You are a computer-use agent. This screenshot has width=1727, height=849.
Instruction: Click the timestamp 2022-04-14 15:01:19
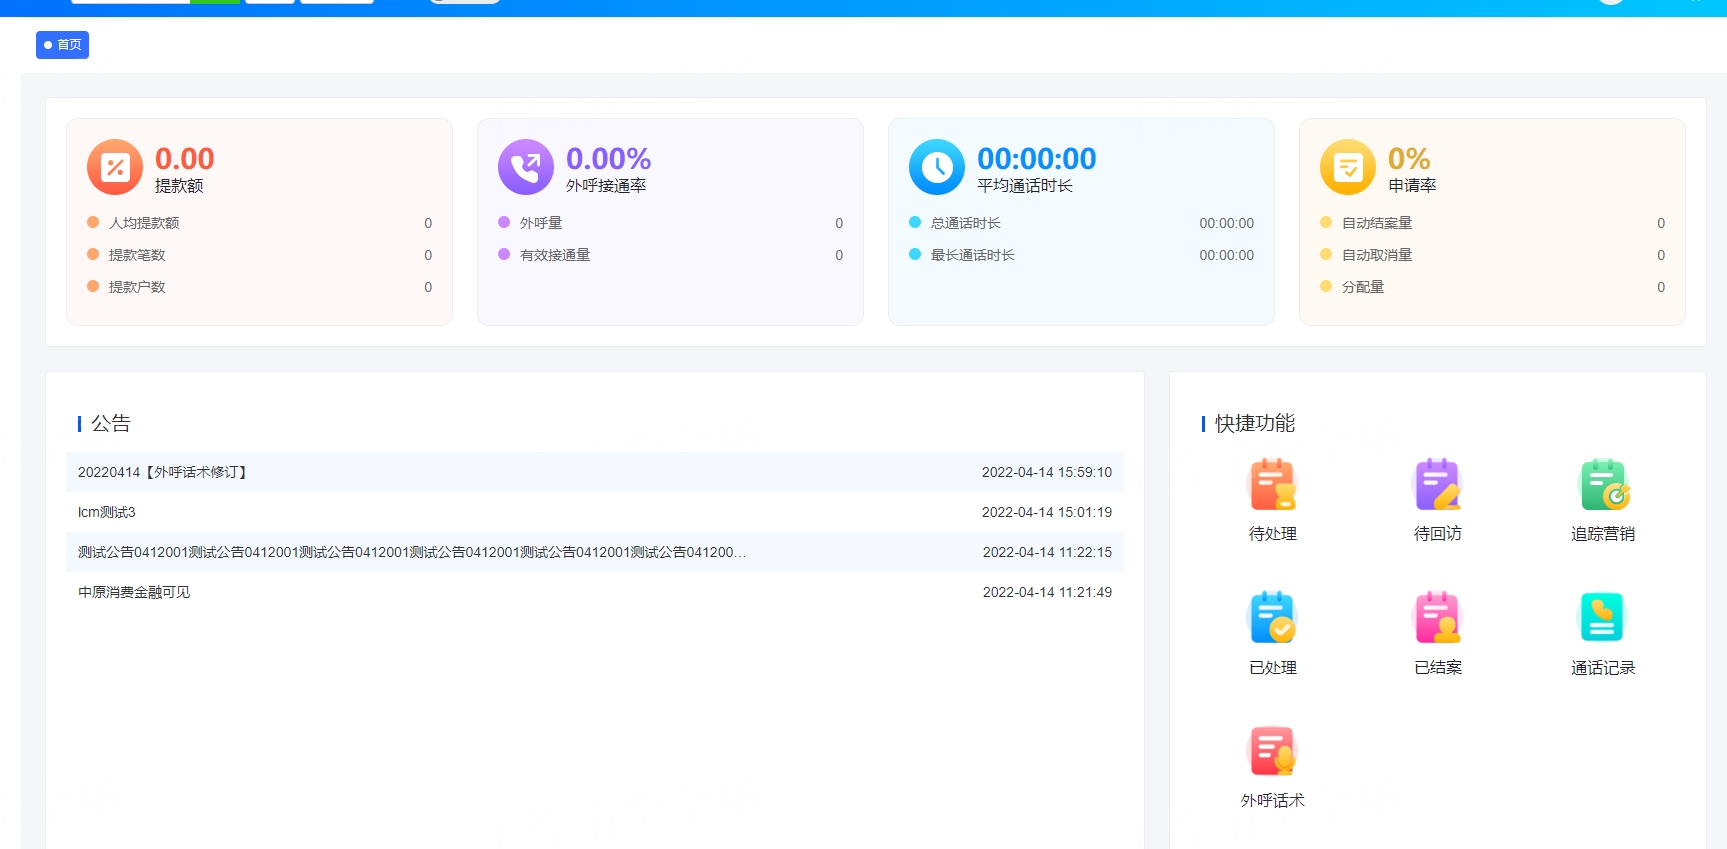coord(1047,512)
